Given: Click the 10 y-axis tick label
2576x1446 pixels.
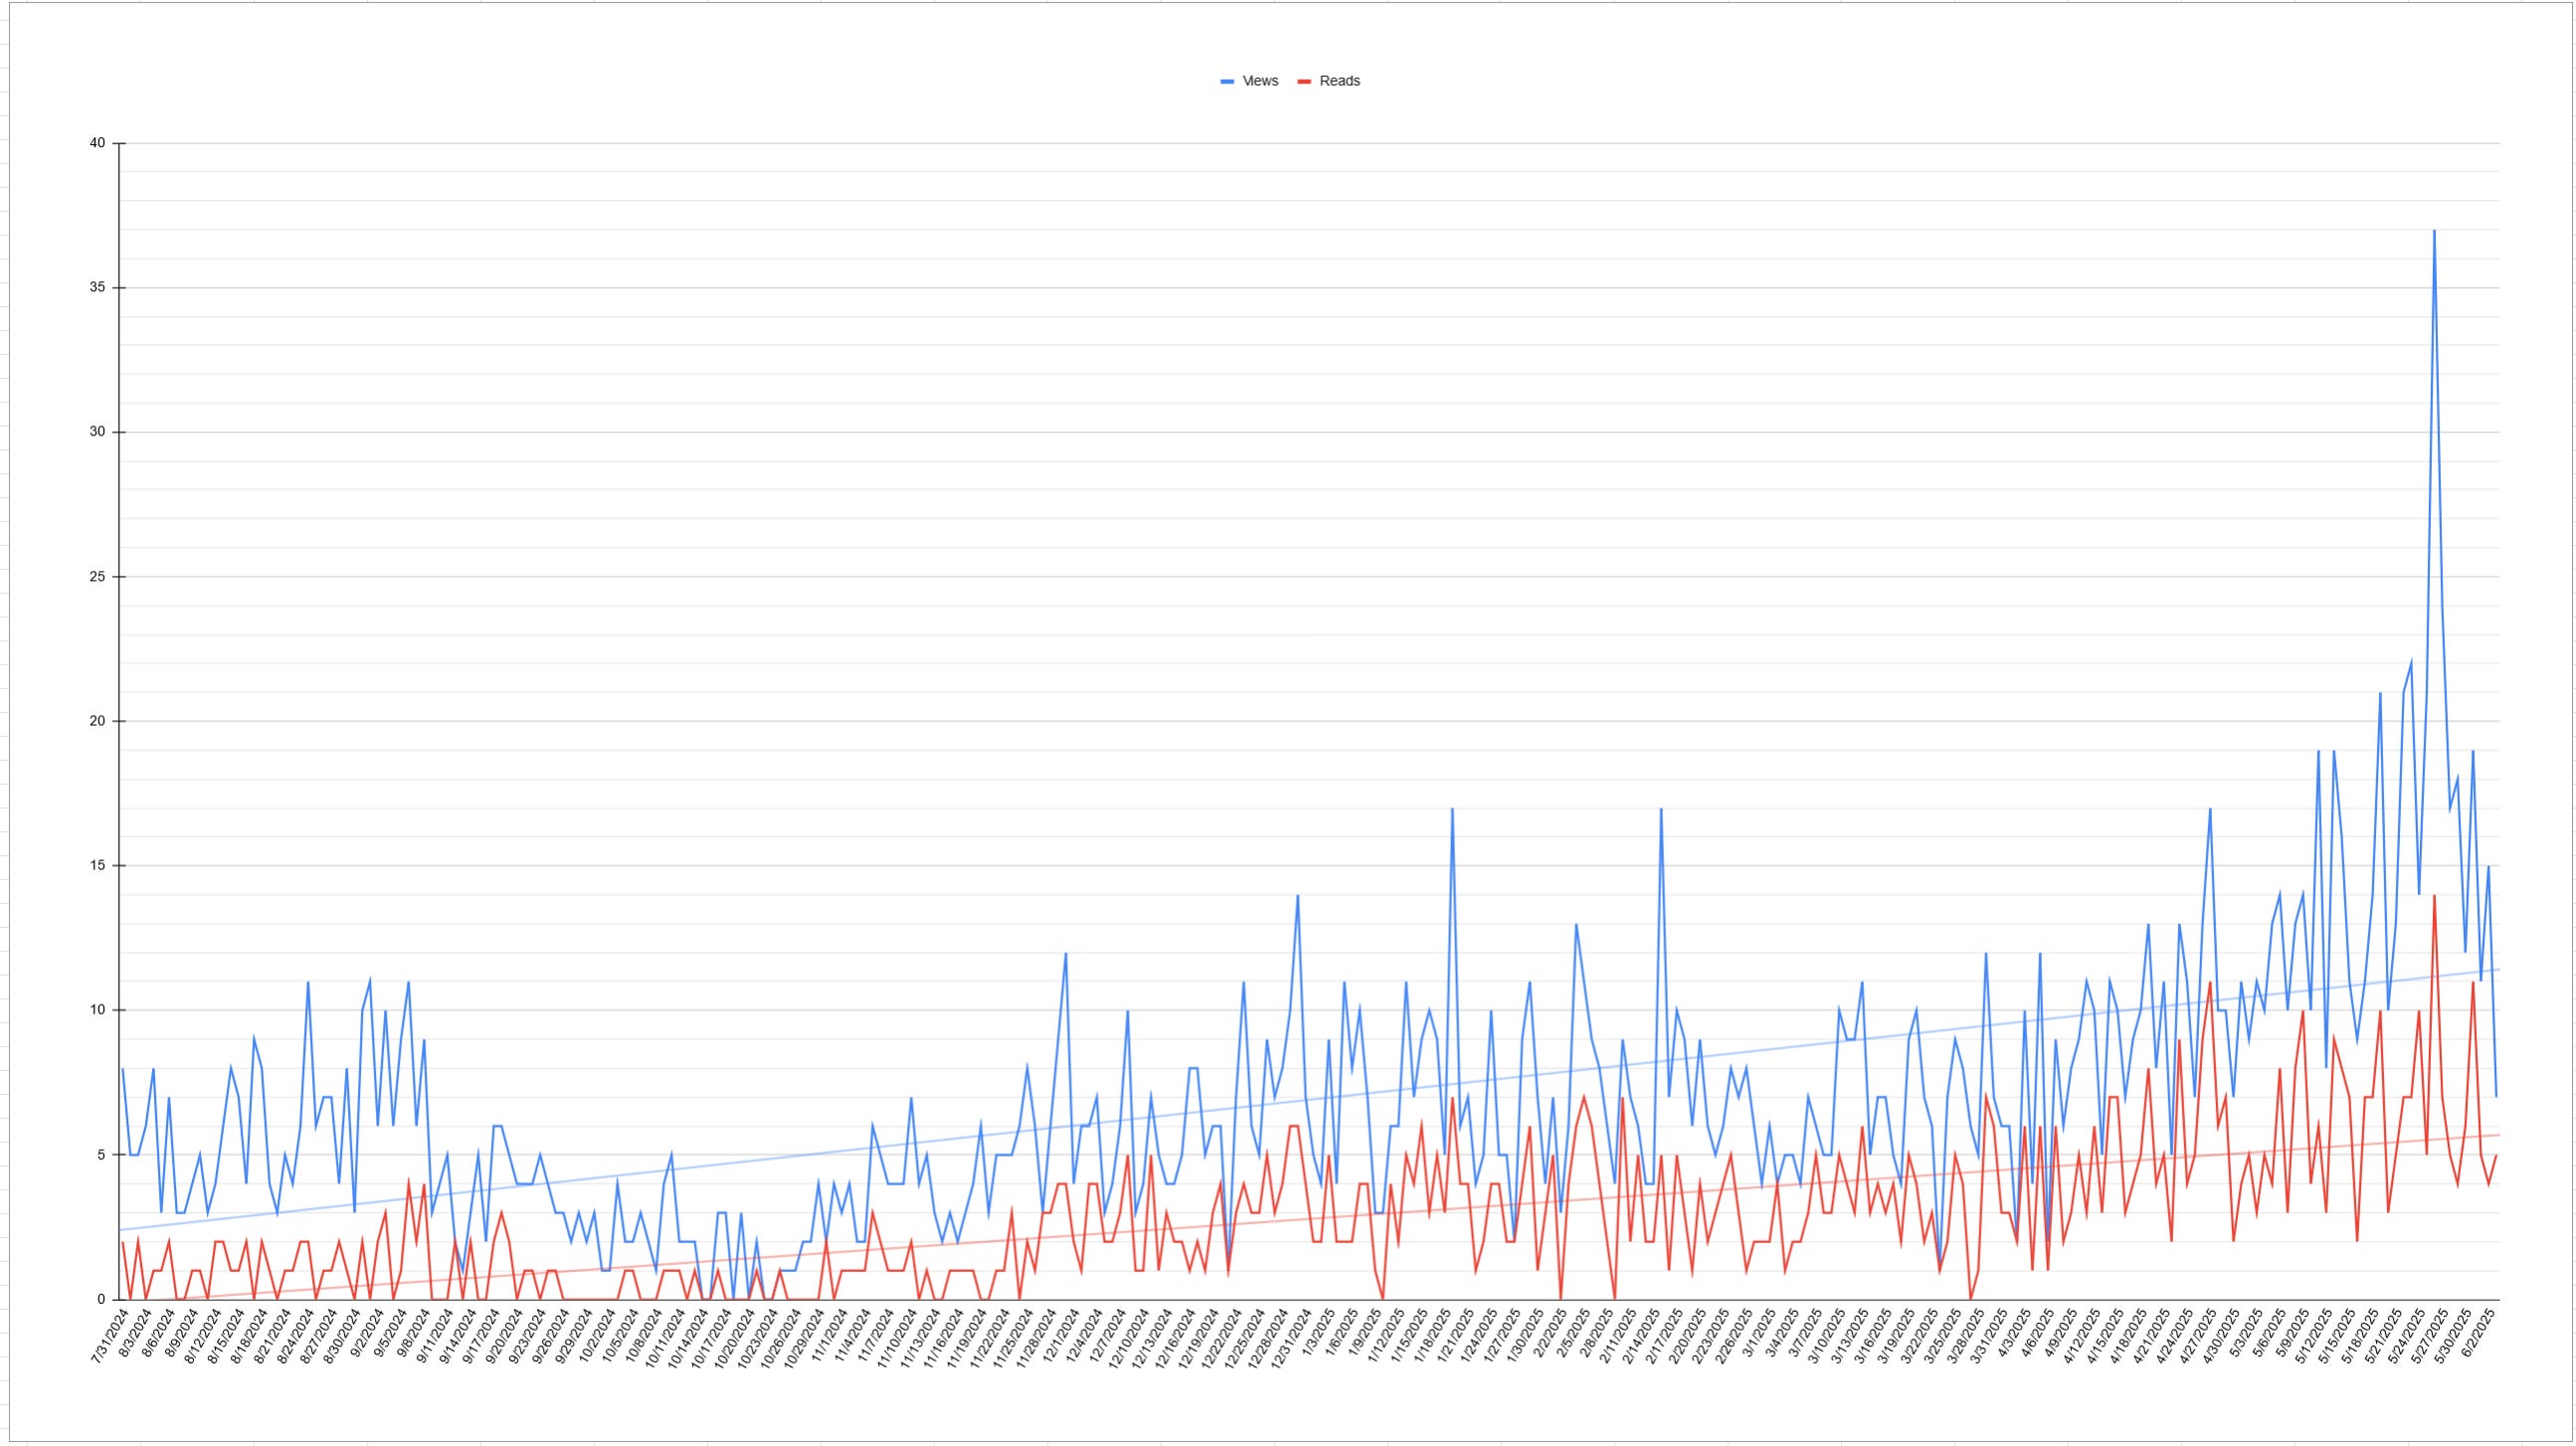Looking at the screenshot, I should point(97,1010).
